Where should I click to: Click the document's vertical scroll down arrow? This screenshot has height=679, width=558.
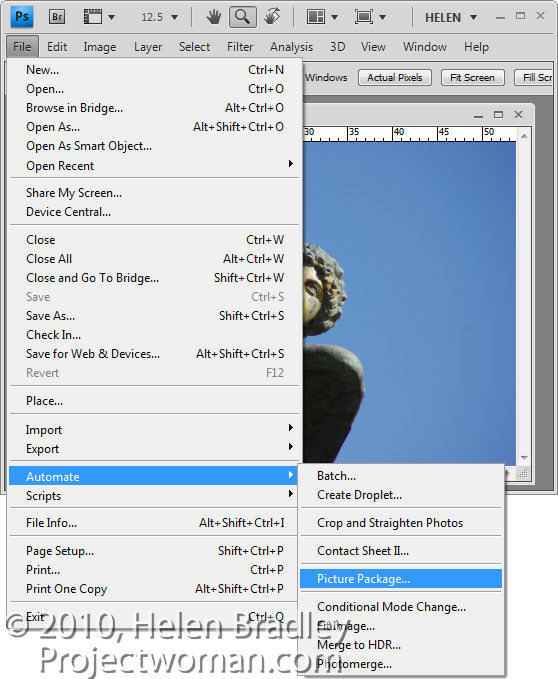point(524,458)
